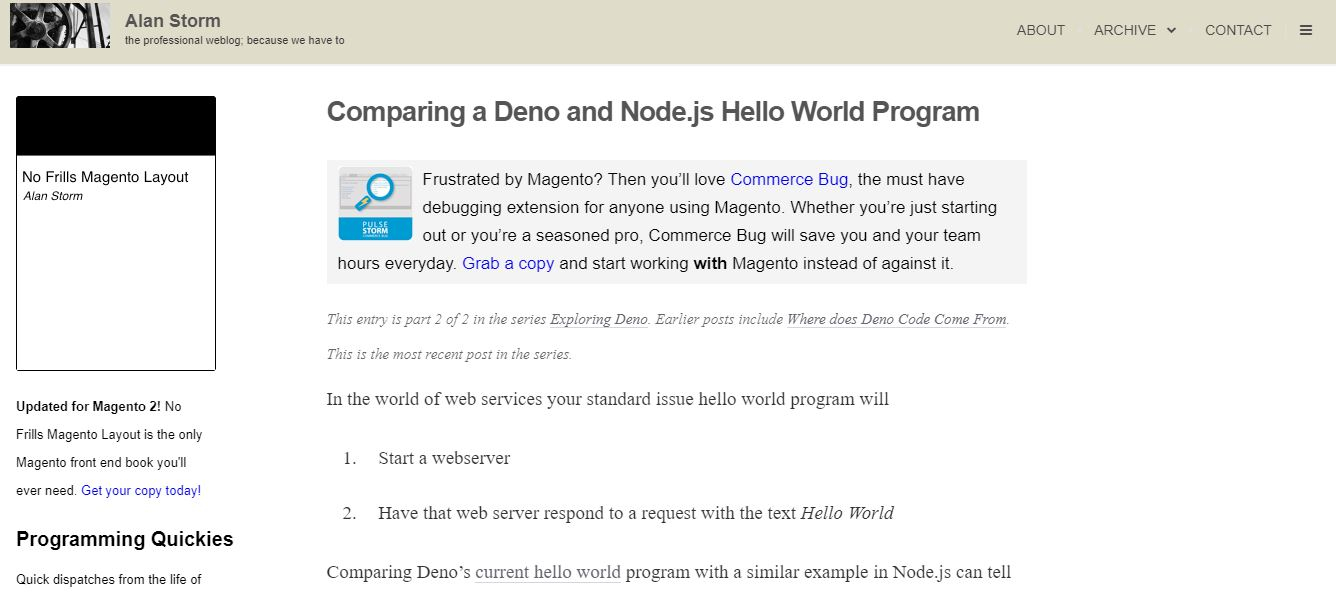Click the Get your copy today! link

tap(141, 490)
